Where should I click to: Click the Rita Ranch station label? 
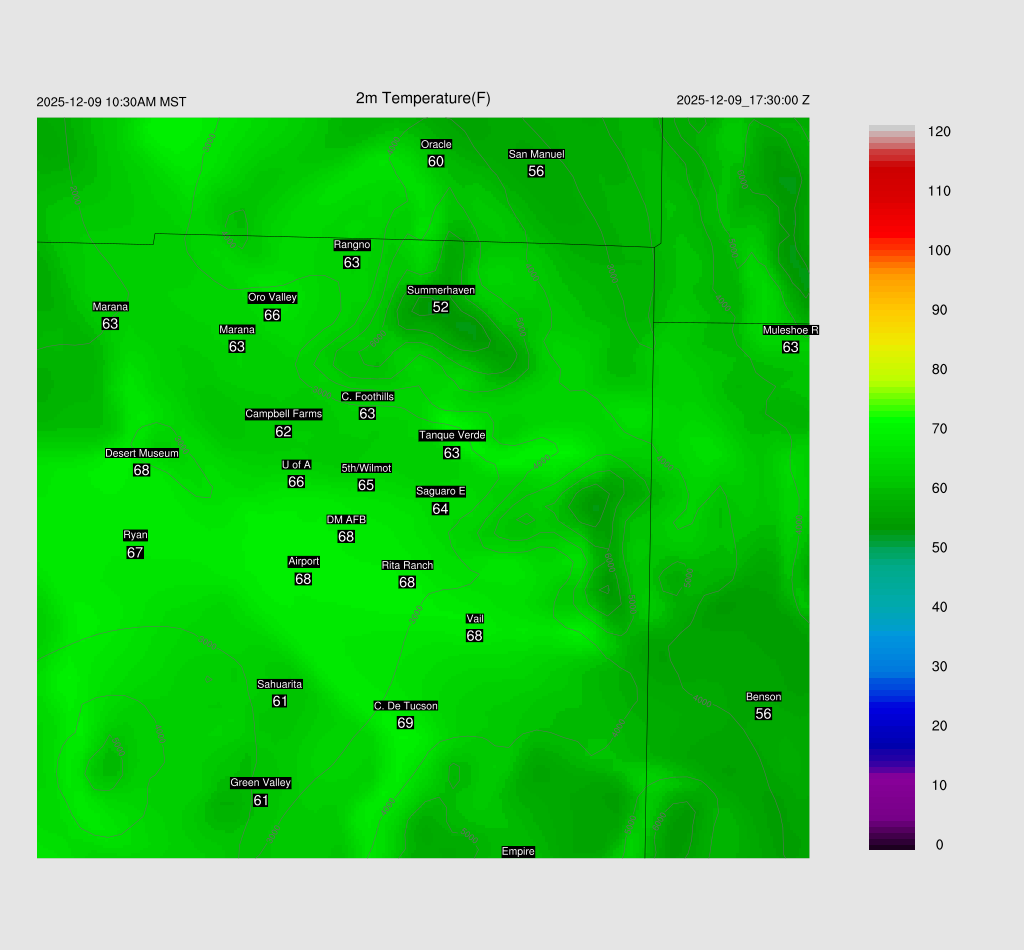click(407, 565)
